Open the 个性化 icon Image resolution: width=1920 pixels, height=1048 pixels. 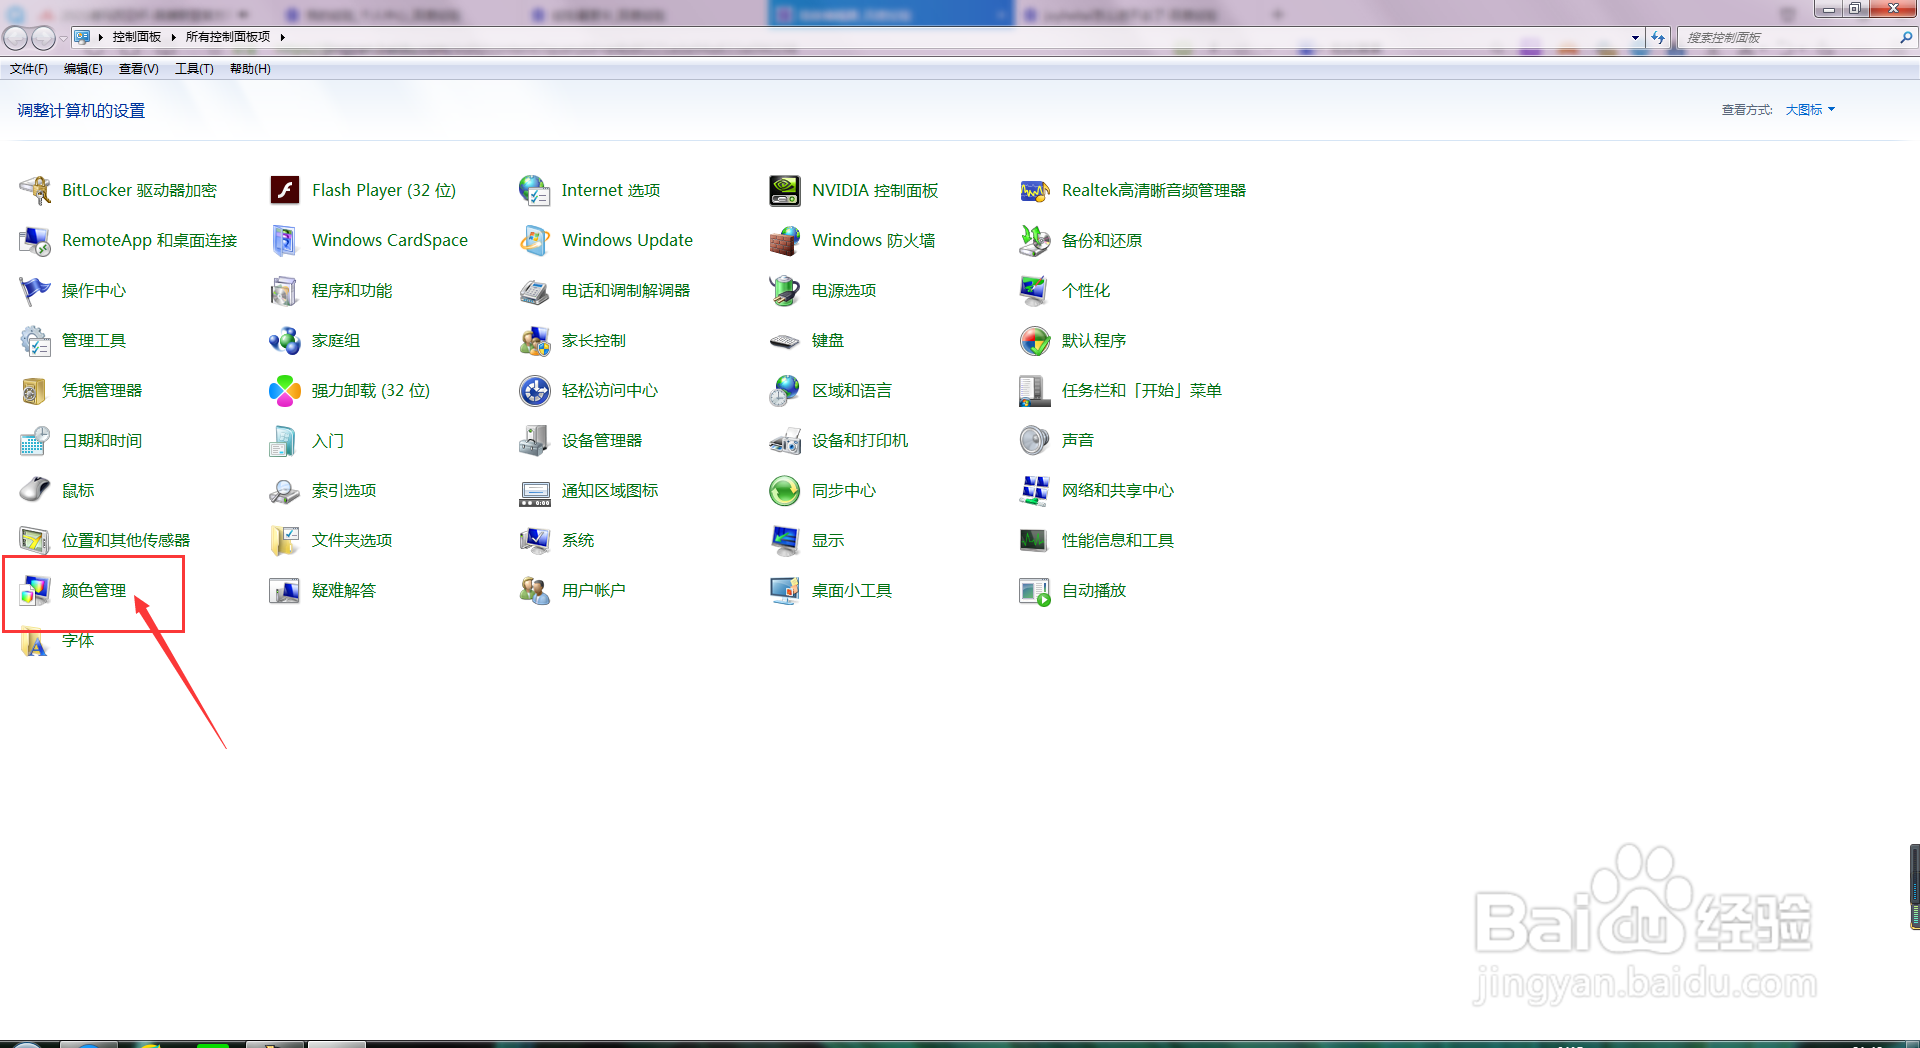[x=1035, y=290]
